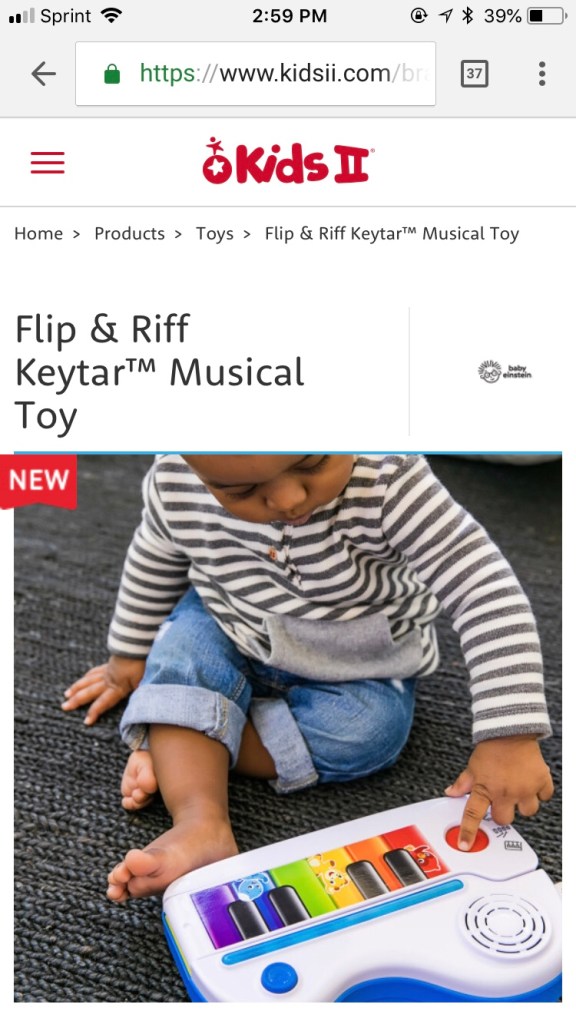Tap the Wi-Fi status icon
The height and width of the screenshot is (1024, 576).
click(x=112, y=16)
